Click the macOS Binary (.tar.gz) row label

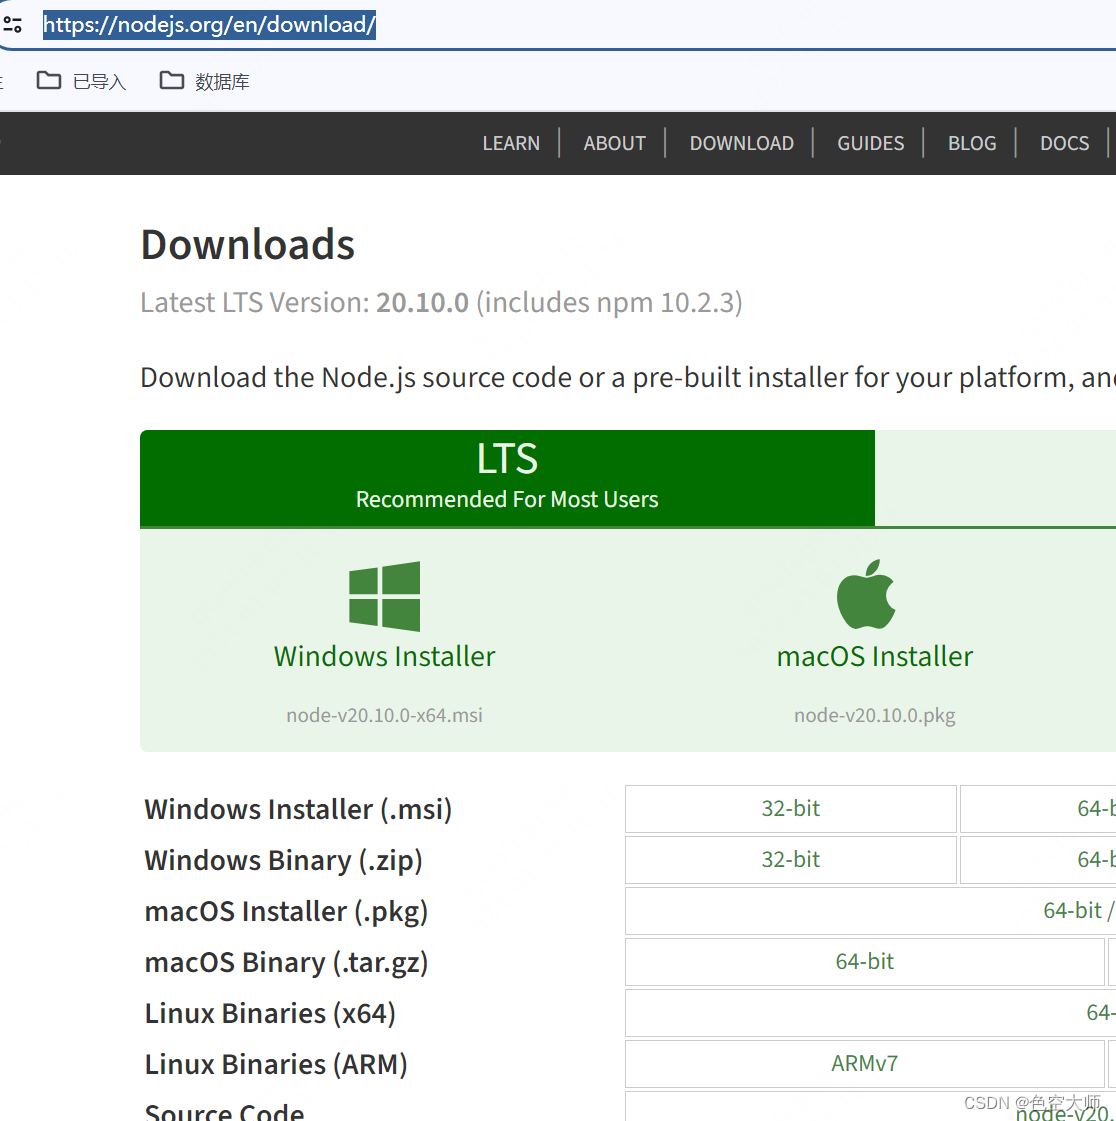tap(286, 962)
